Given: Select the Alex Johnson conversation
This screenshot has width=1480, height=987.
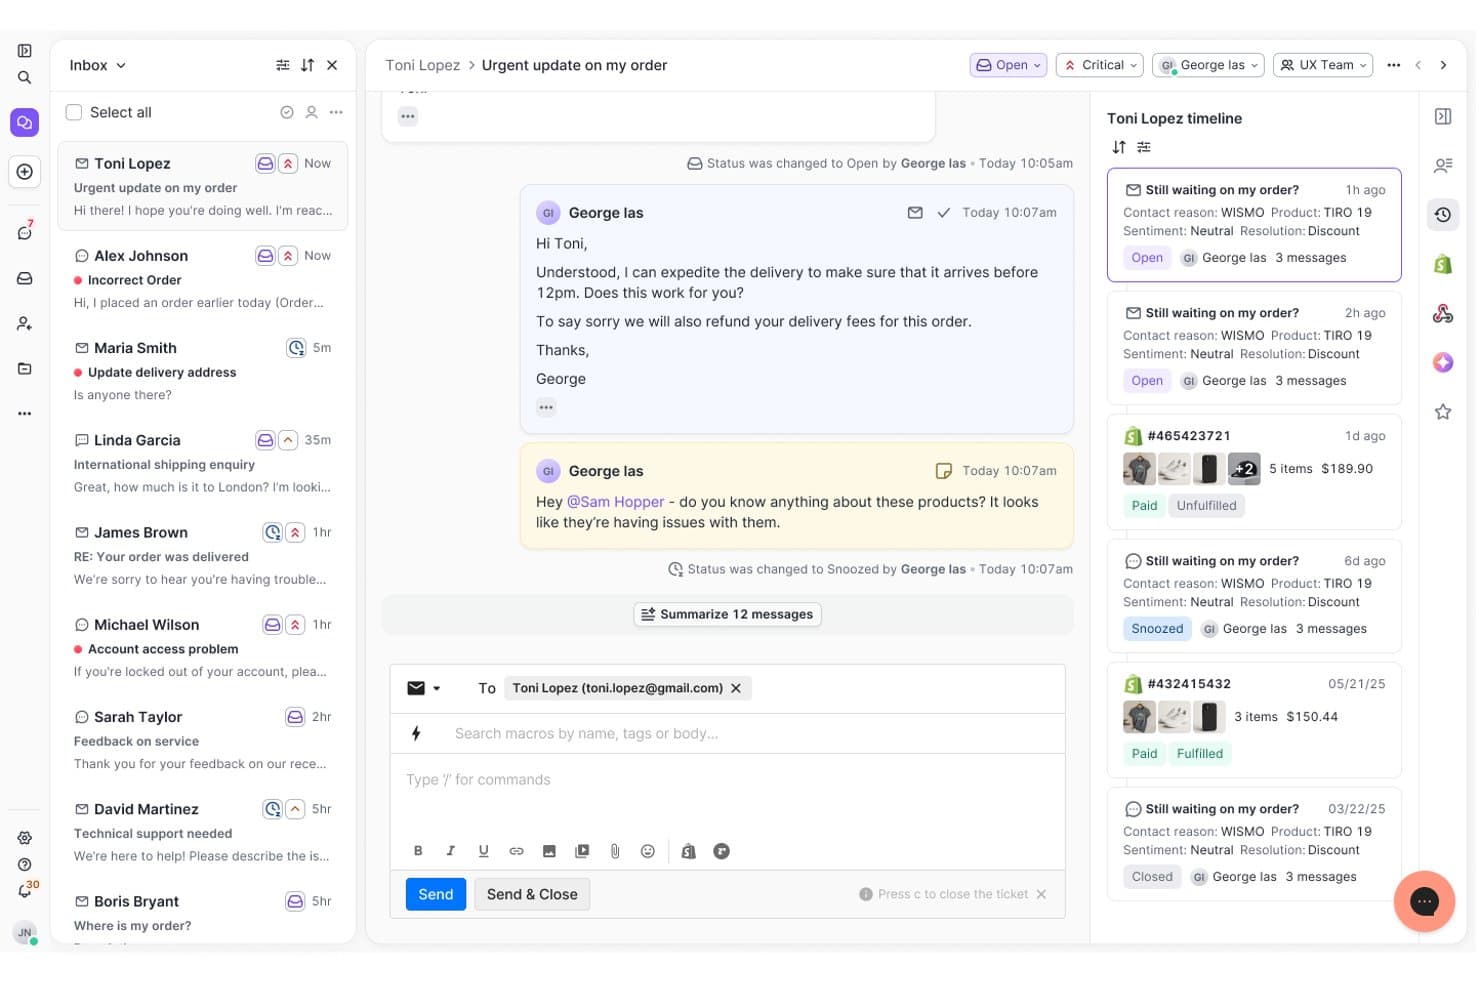Looking at the screenshot, I should tap(203, 279).
